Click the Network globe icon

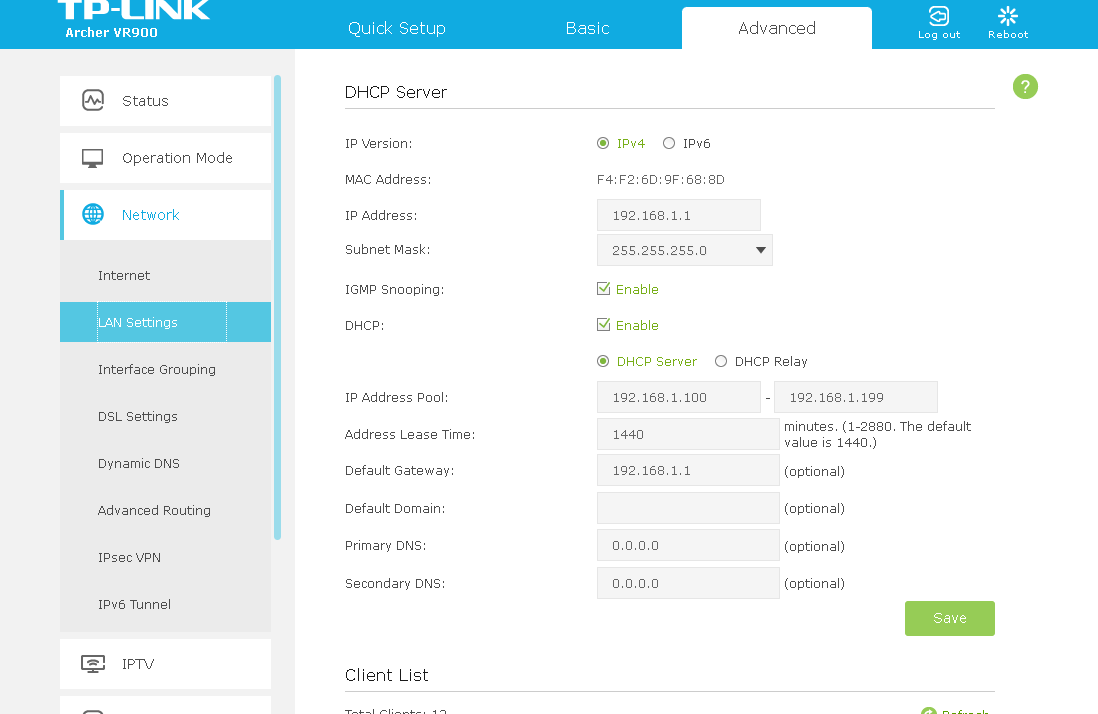click(x=93, y=214)
